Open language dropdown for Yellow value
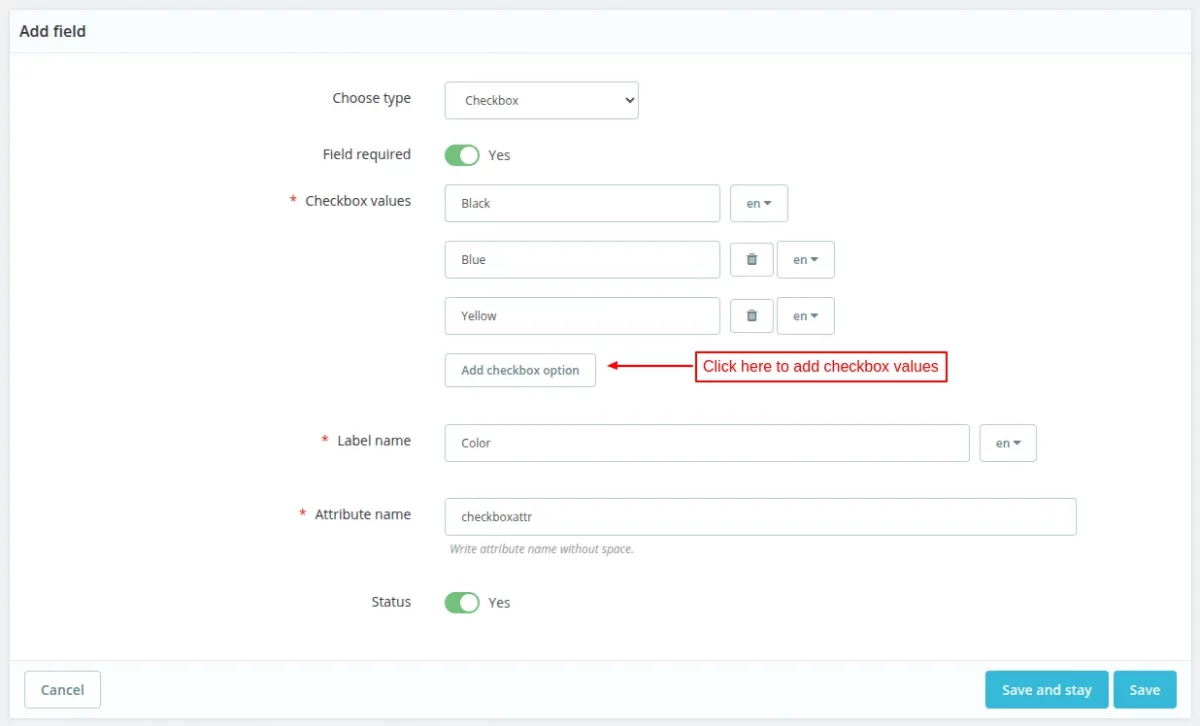Viewport: 1200px width, 726px height. click(x=806, y=315)
